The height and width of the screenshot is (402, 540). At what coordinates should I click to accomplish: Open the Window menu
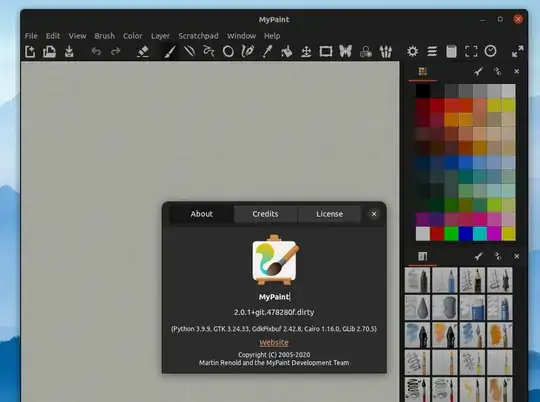[241, 36]
